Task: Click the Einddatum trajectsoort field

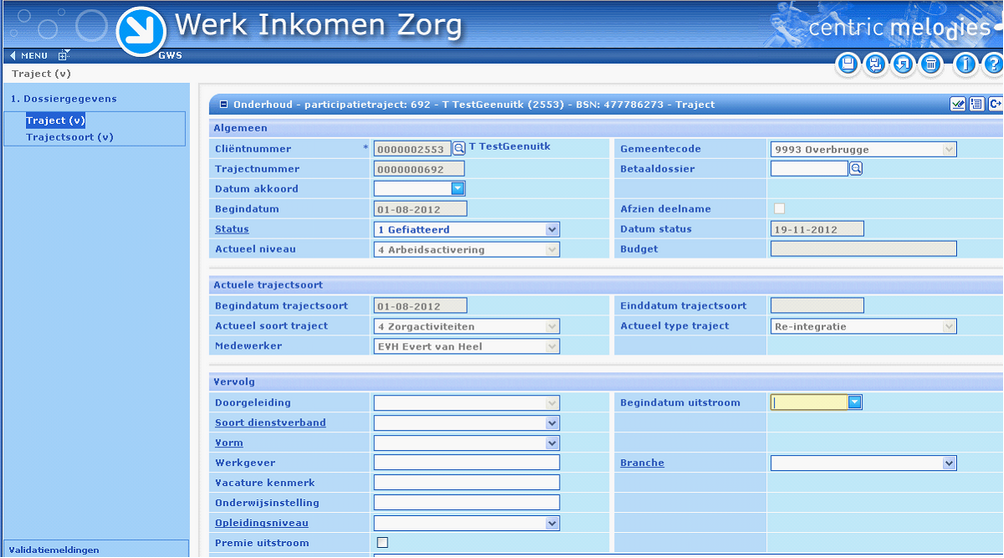Action: coord(817,306)
